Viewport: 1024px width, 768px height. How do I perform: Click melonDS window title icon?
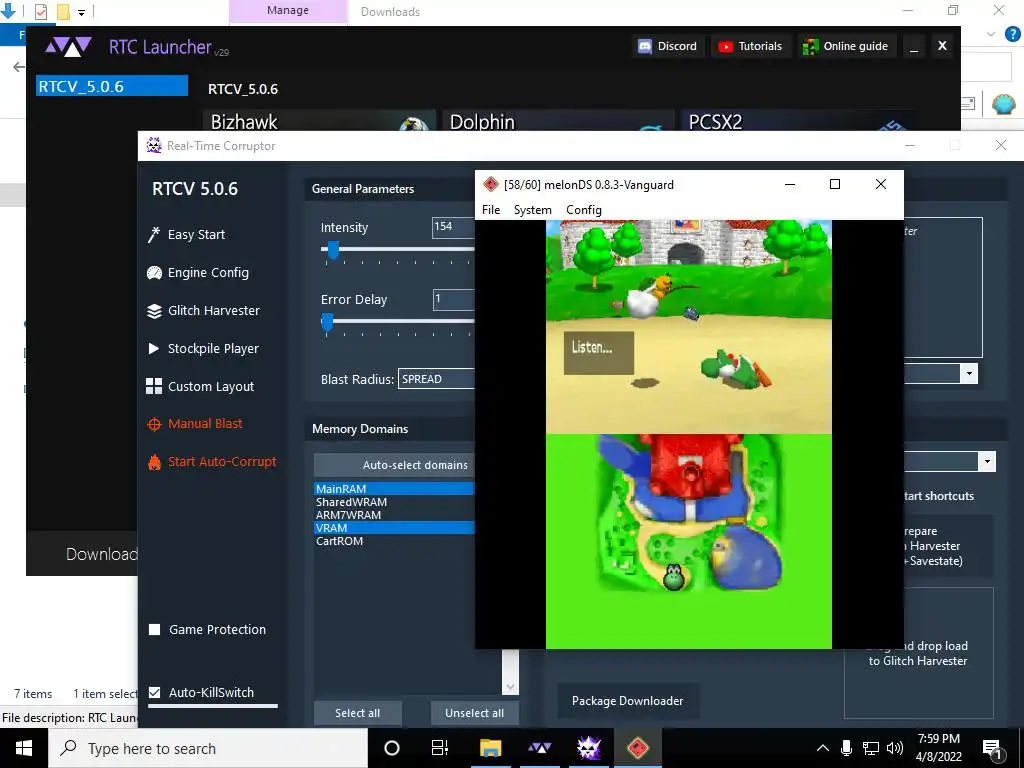[490, 185]
